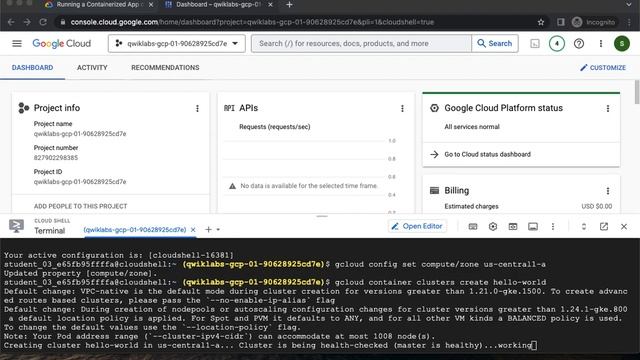Open the Help question mark menu

[x=579, y=43]
